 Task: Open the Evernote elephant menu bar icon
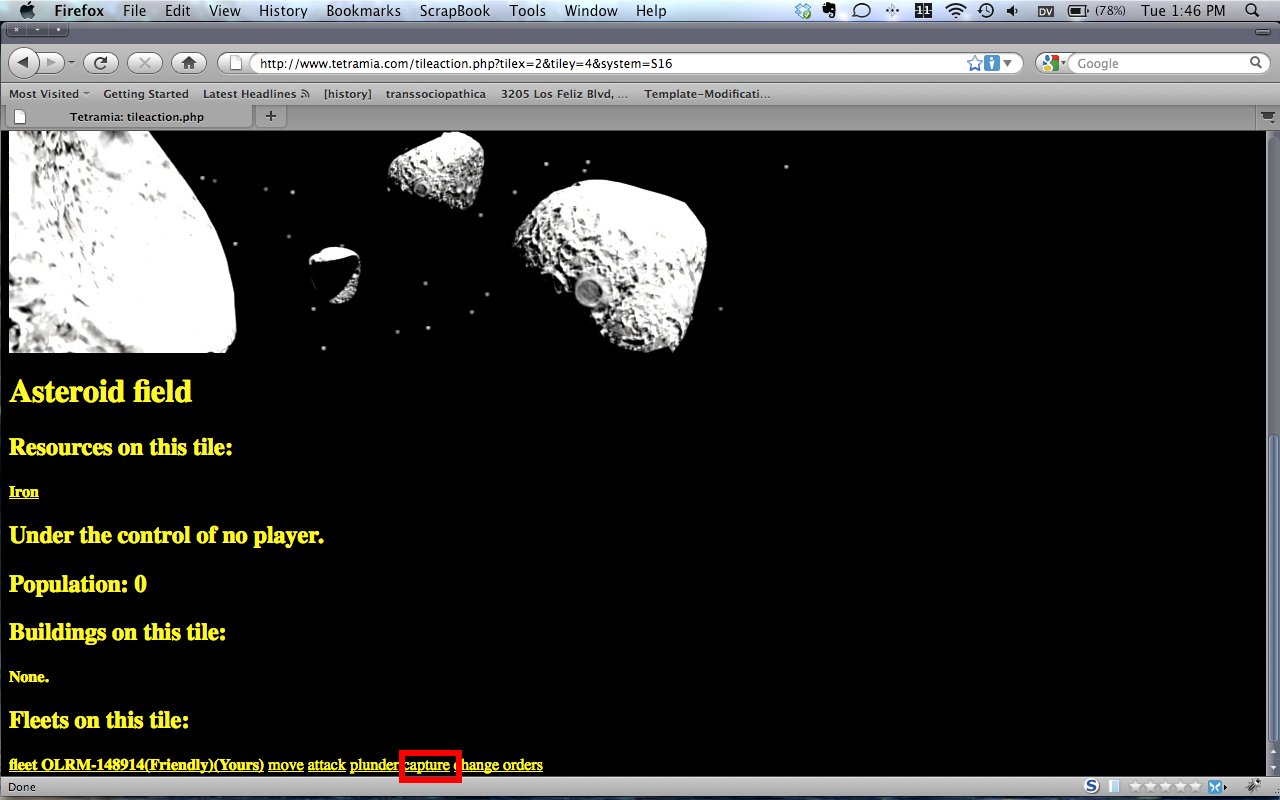829,11
